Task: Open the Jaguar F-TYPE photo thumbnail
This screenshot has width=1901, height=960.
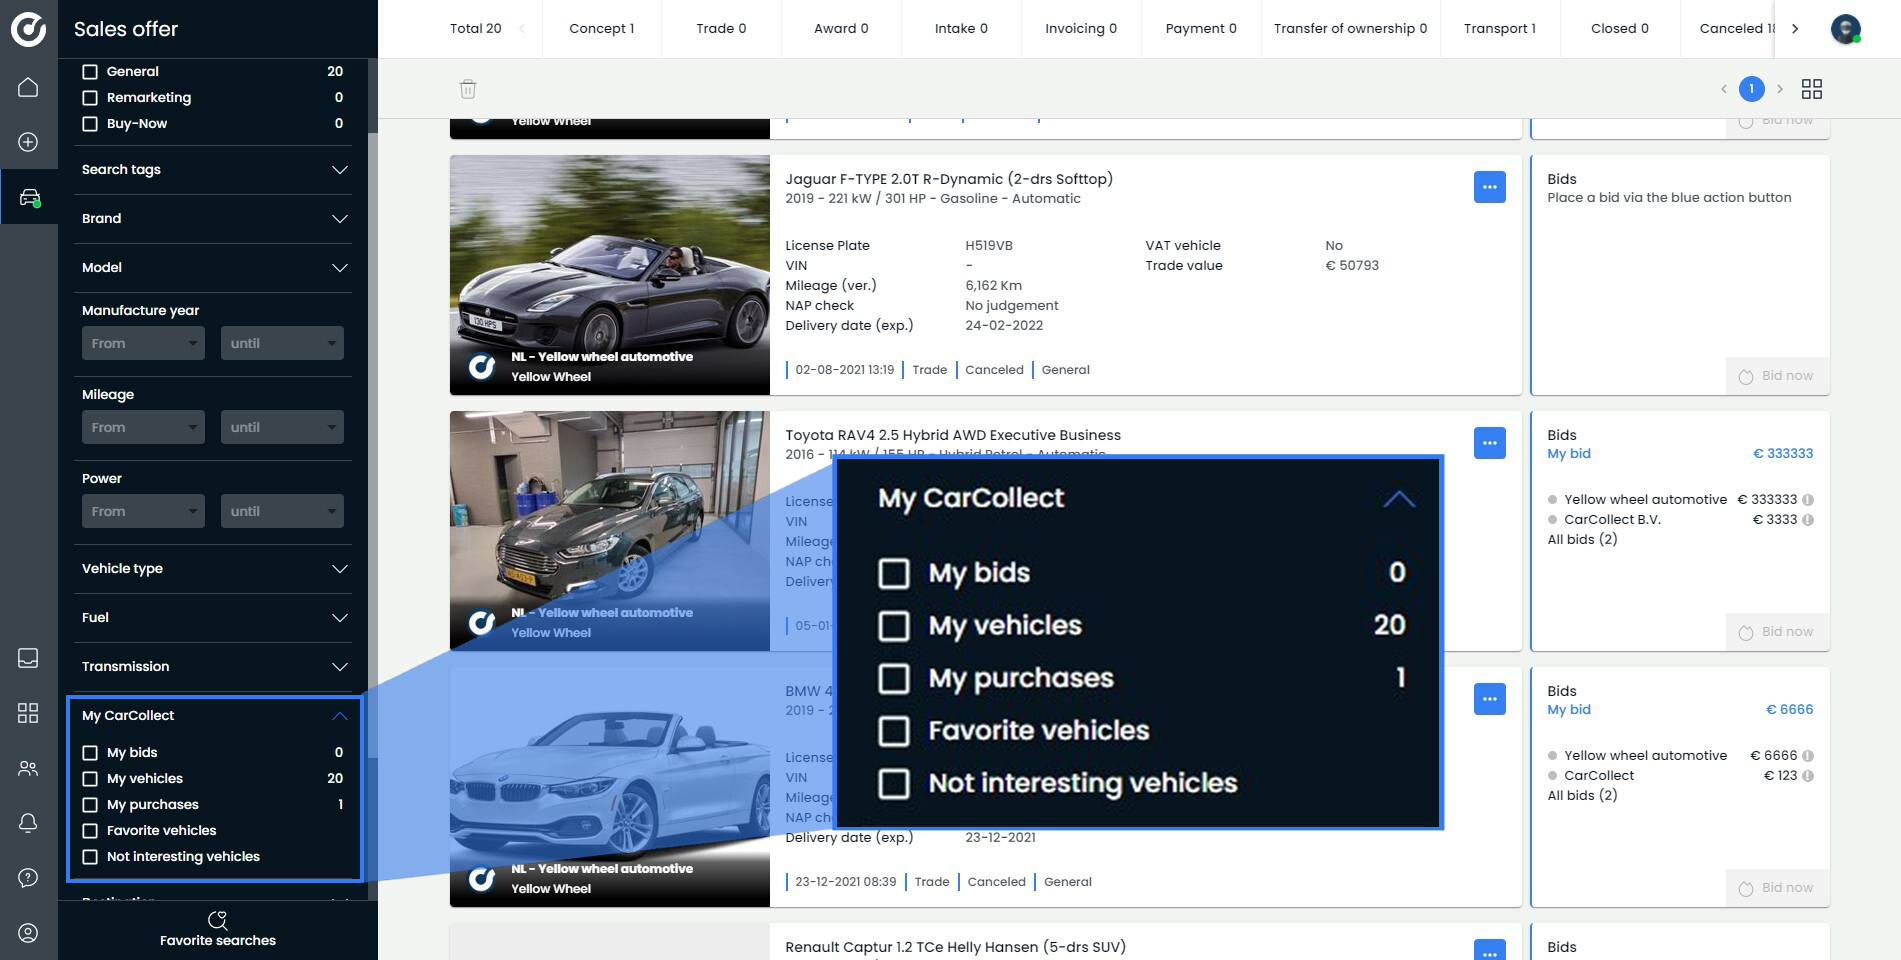Action: 610,275
